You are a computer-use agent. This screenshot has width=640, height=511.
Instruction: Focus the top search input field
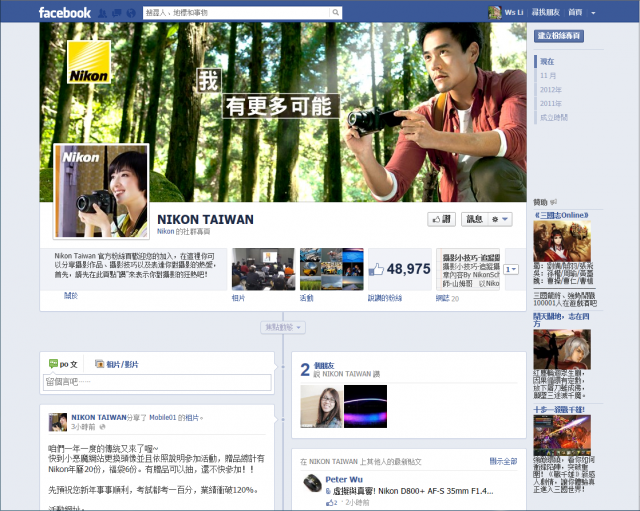[x=236, y=13]
